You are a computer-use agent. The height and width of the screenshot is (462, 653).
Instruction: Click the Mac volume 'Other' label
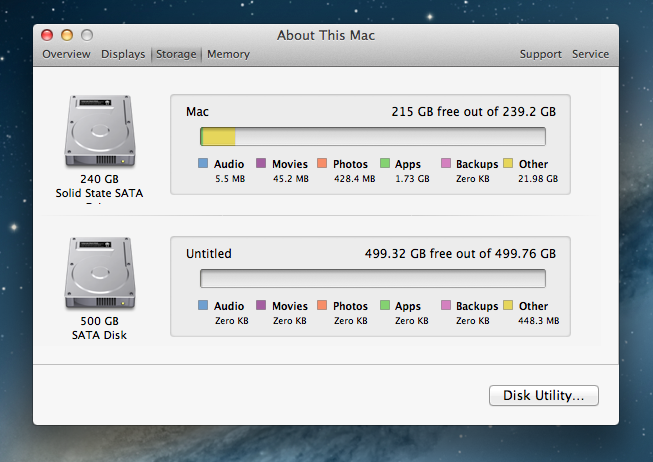click(x=533, y=164)
